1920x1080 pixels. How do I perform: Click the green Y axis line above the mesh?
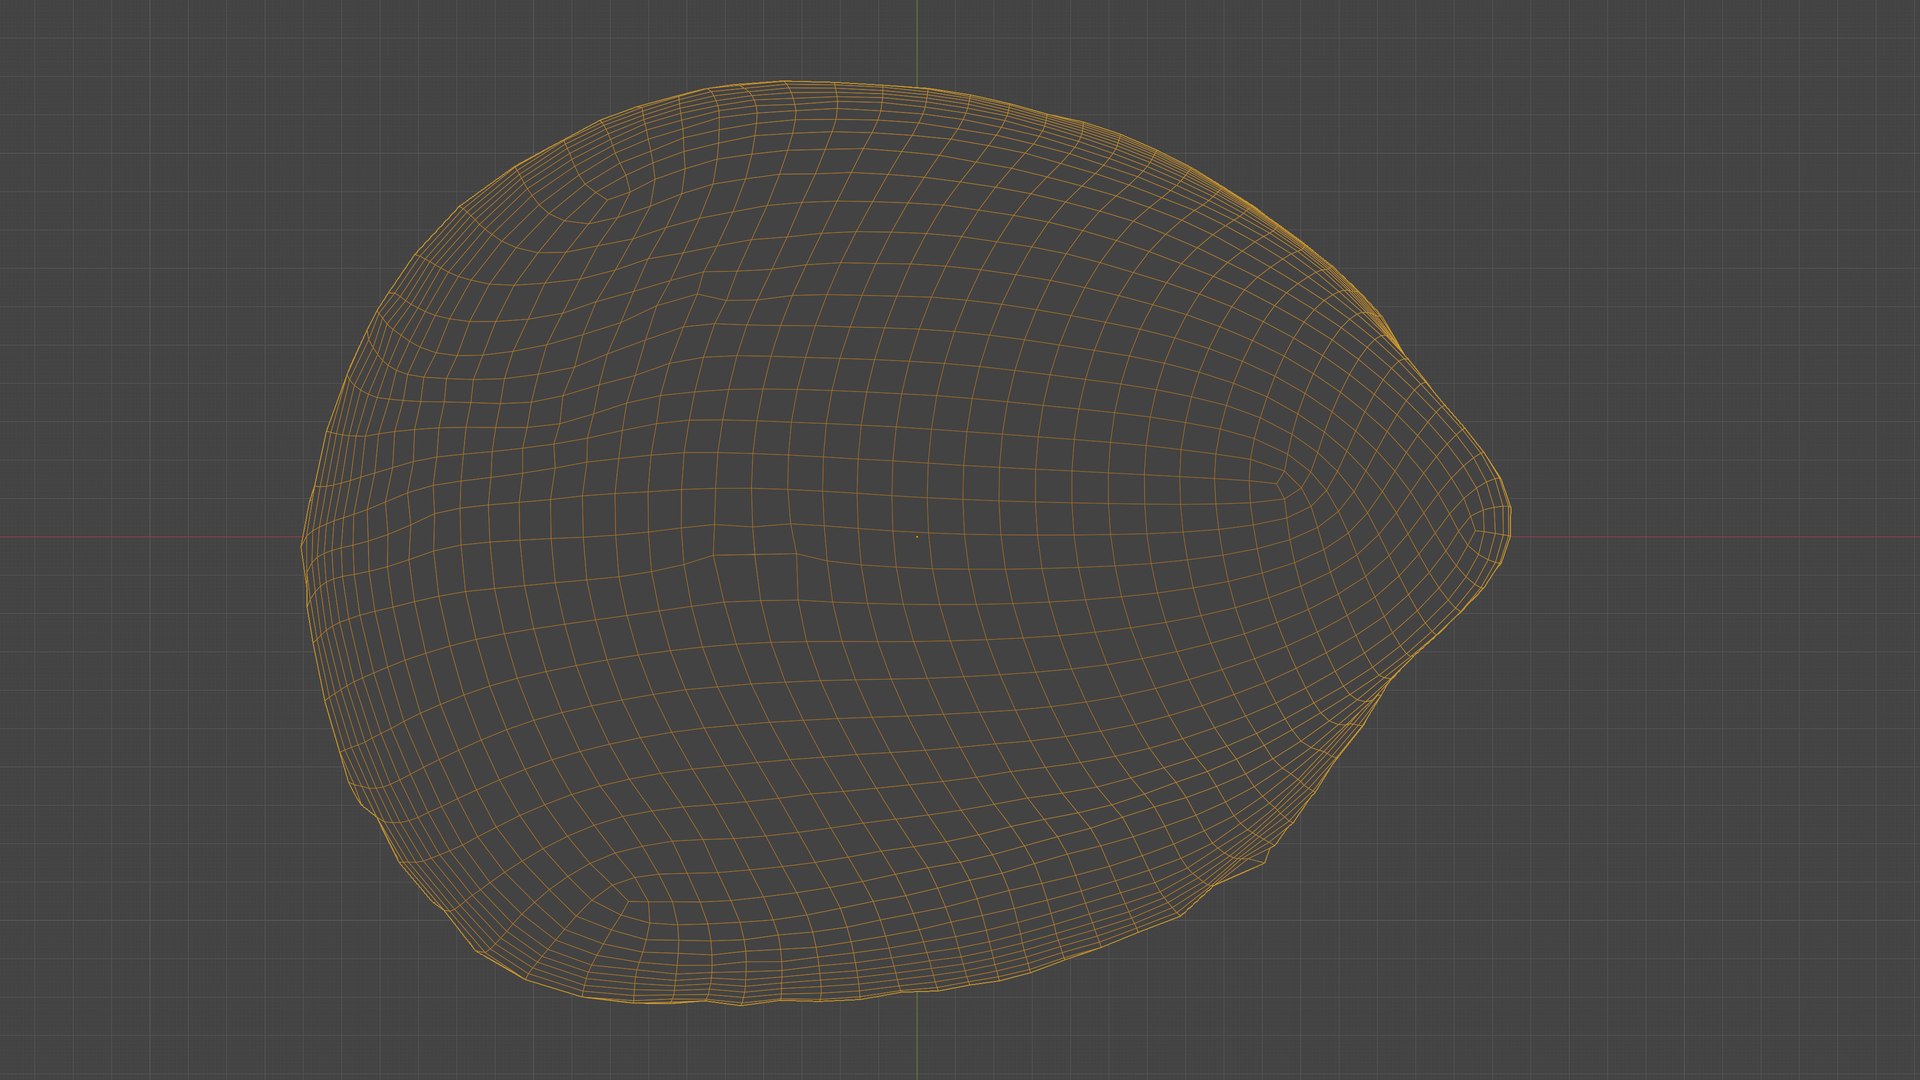tap(917, 42)
